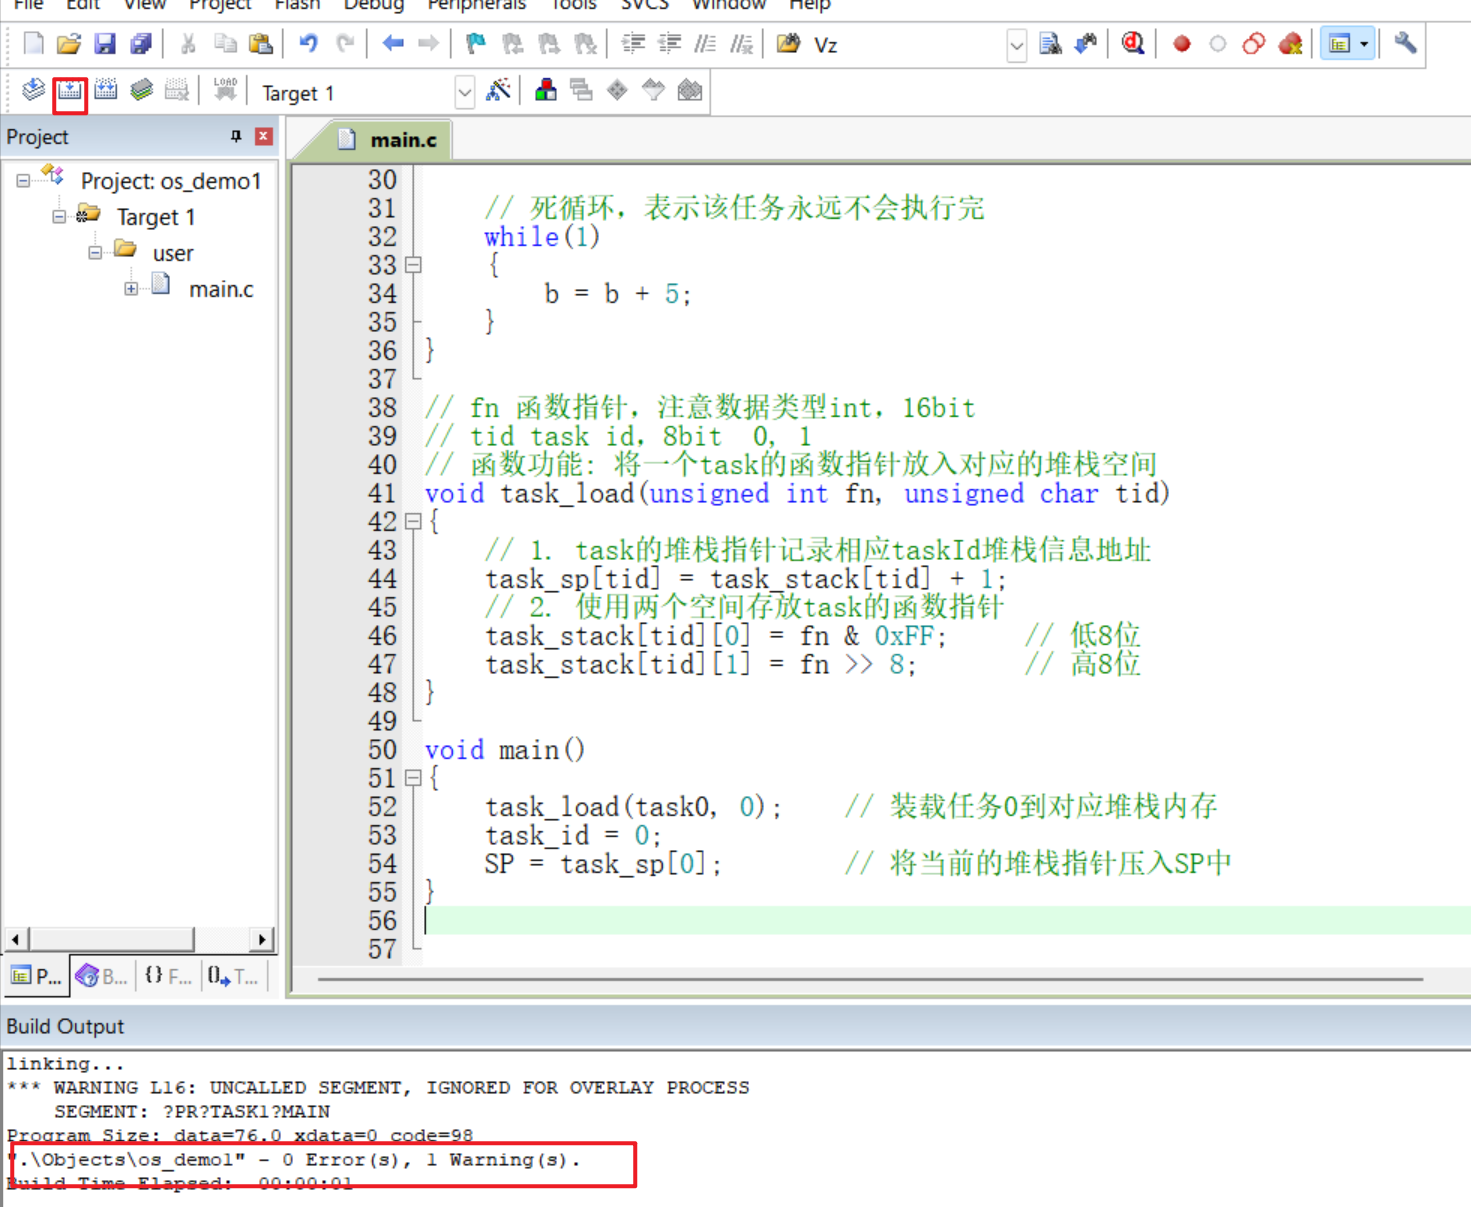Viewport: 1471px width, 1207px height.
Task: Insert a breakpoint with the red dot
Action: click(x=1182, y=44)
